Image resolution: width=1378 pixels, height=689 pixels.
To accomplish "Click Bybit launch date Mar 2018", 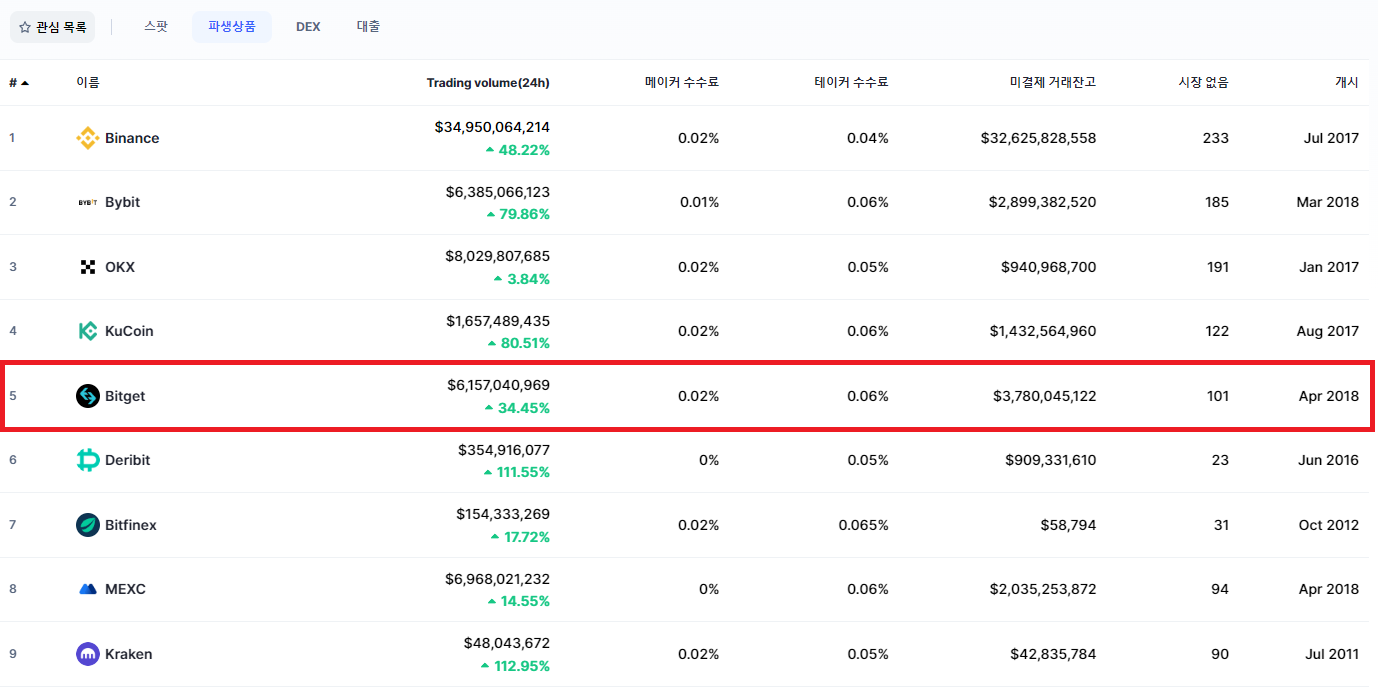I will (x=1328, y=202).
